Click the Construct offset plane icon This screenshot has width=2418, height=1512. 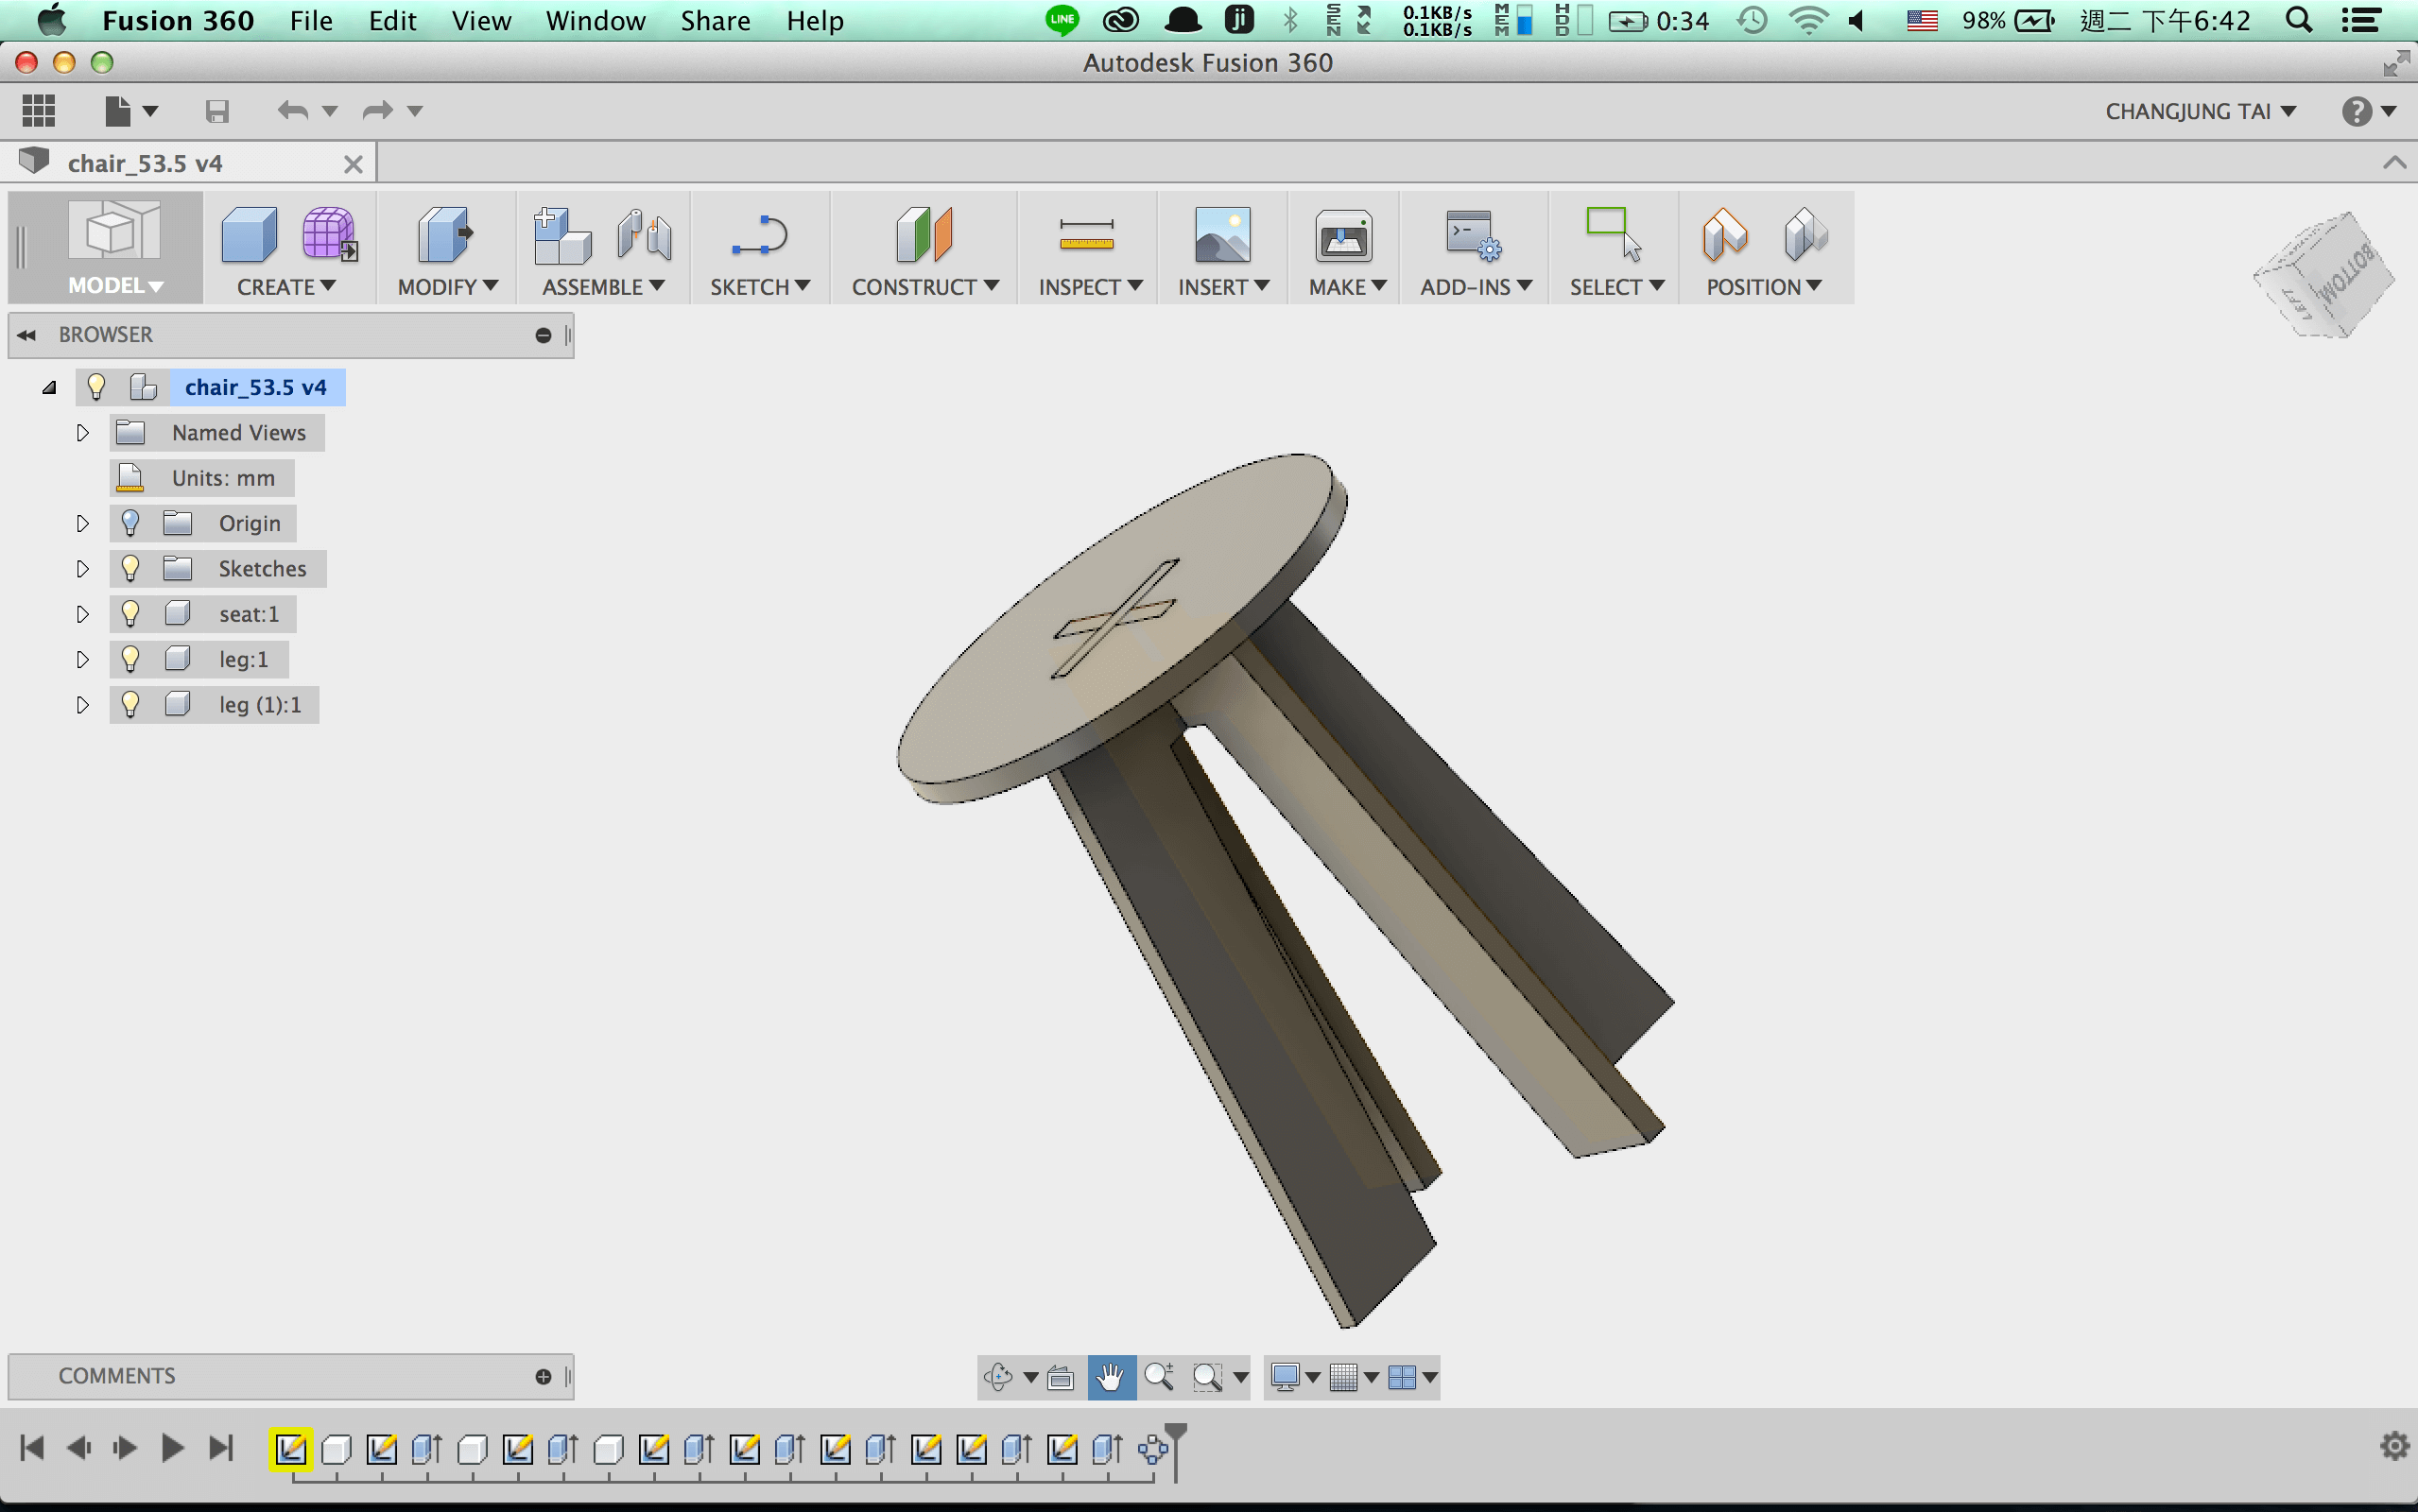(x=924, y=236)
